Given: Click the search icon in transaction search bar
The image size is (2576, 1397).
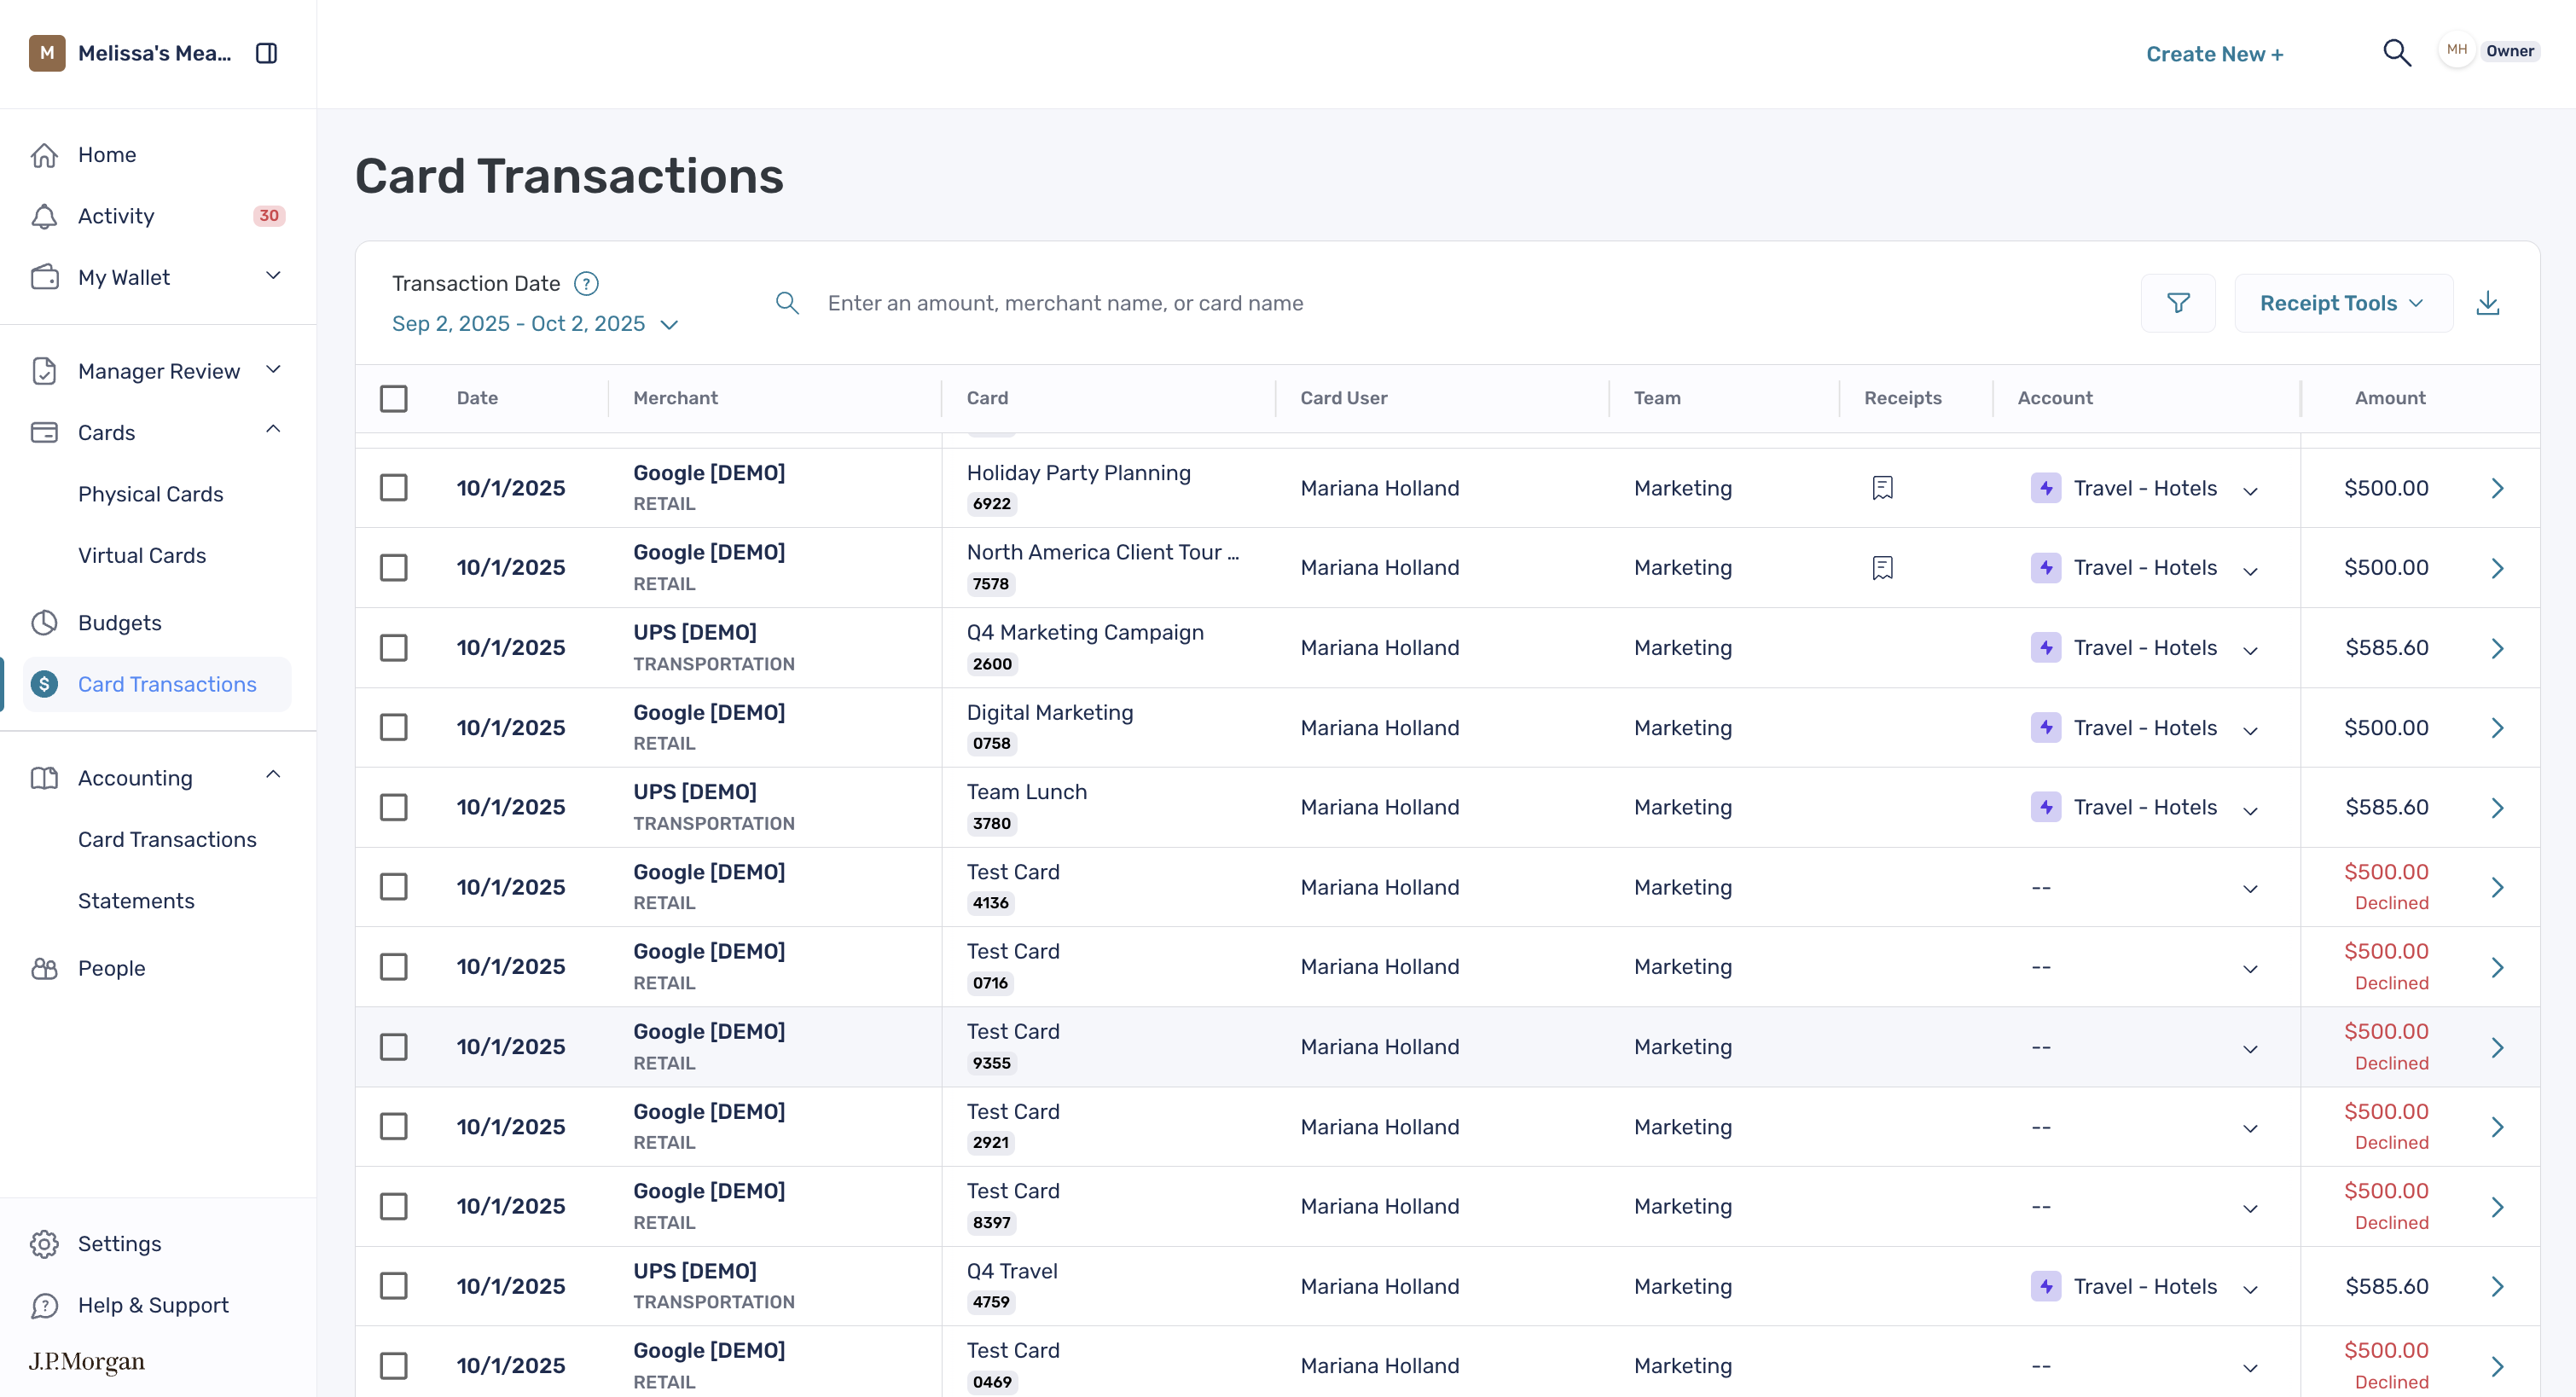Looking at the screenshot, I should [787, 303].
